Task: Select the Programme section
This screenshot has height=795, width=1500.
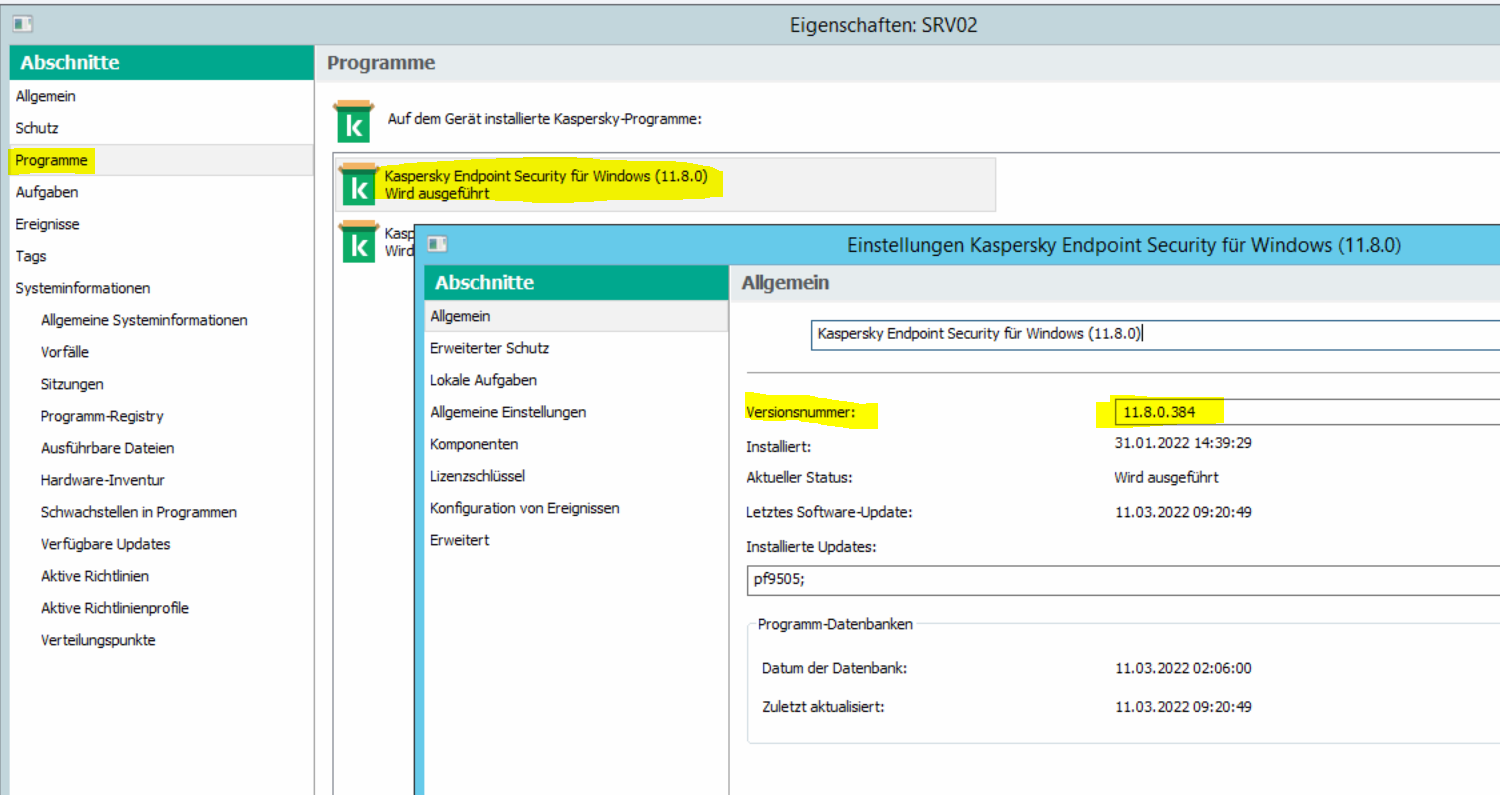Action: [52, 160]
